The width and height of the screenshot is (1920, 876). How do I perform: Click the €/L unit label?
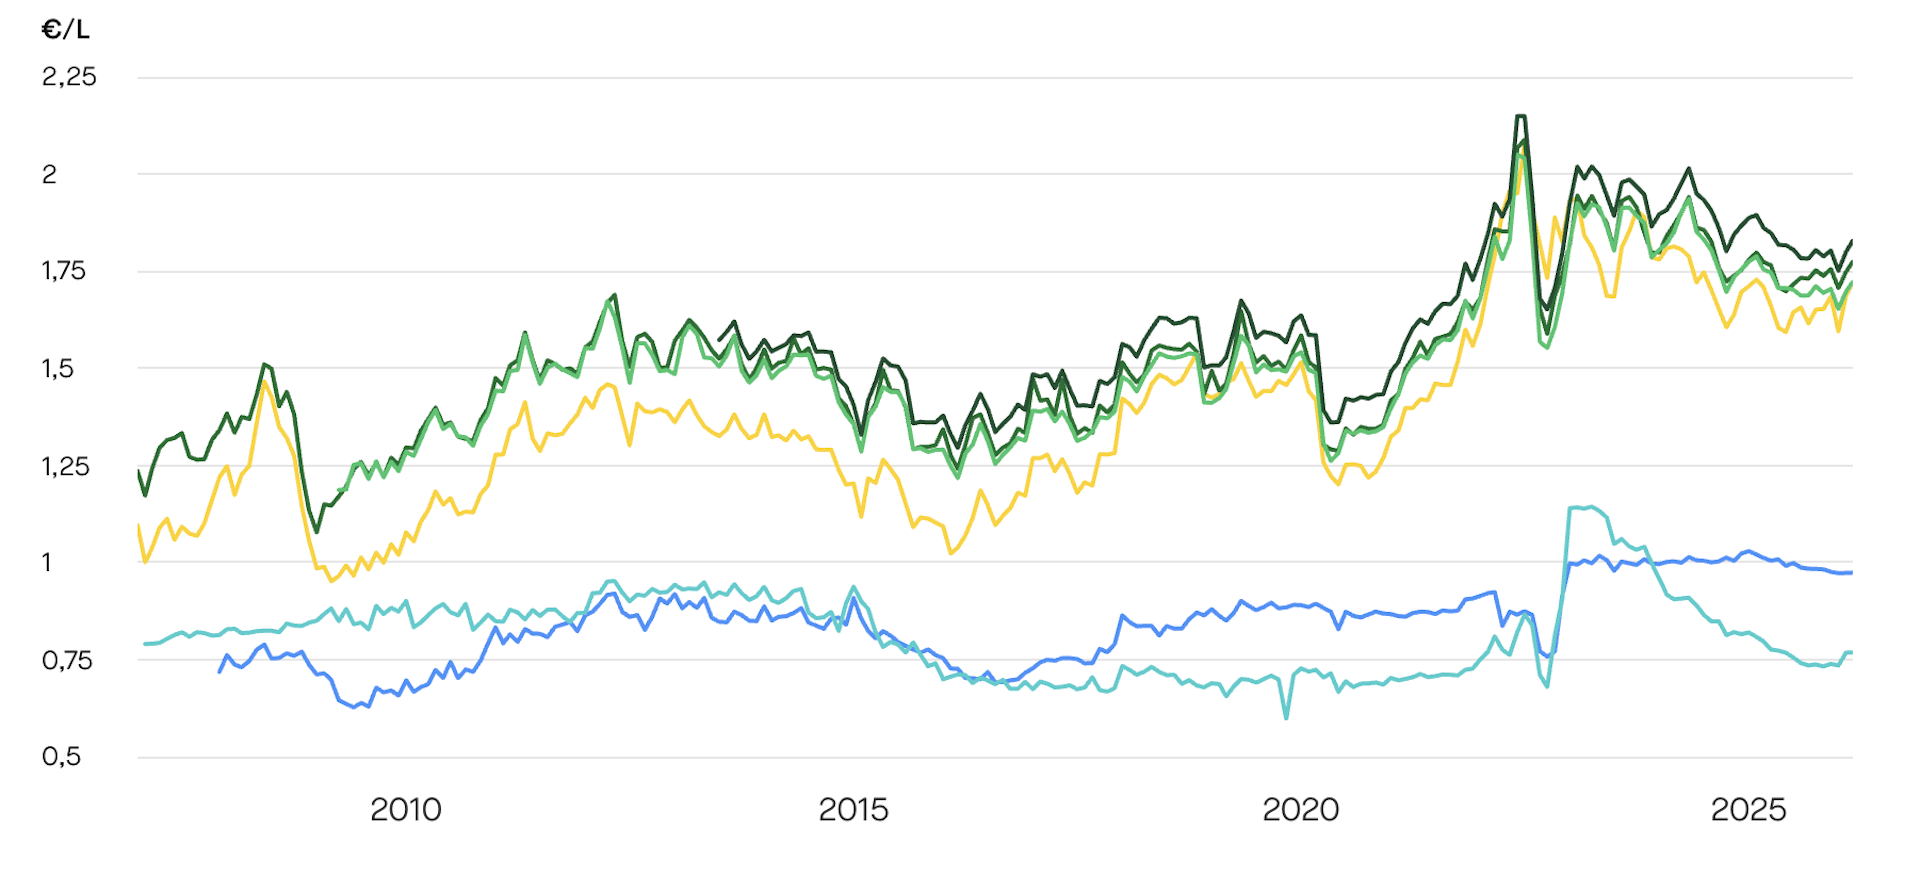66,30
